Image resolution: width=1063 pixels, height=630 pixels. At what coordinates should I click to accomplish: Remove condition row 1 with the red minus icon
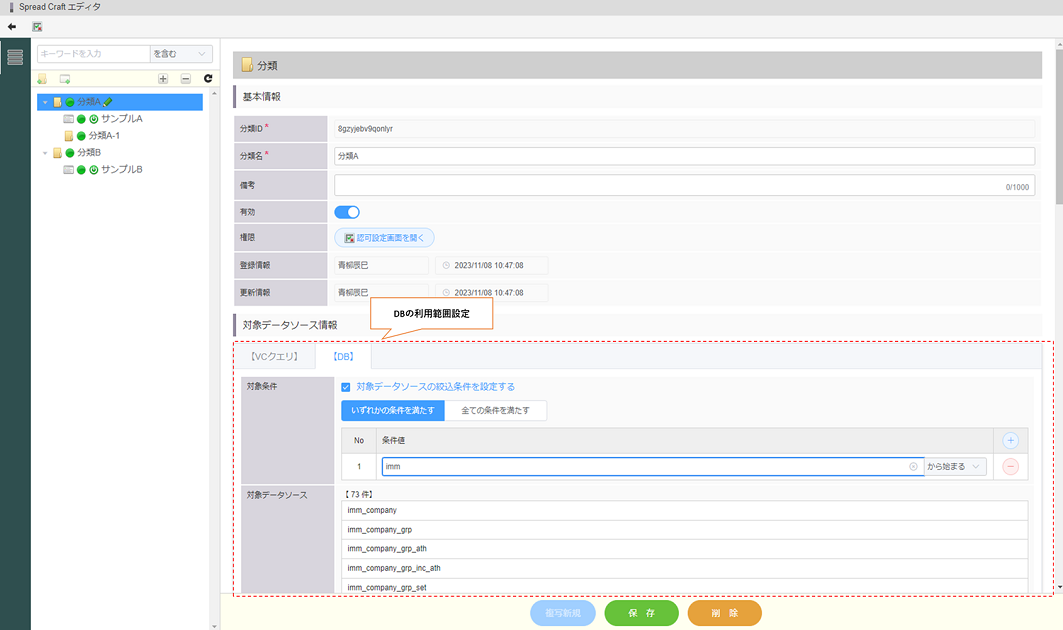pos(1010,466)
